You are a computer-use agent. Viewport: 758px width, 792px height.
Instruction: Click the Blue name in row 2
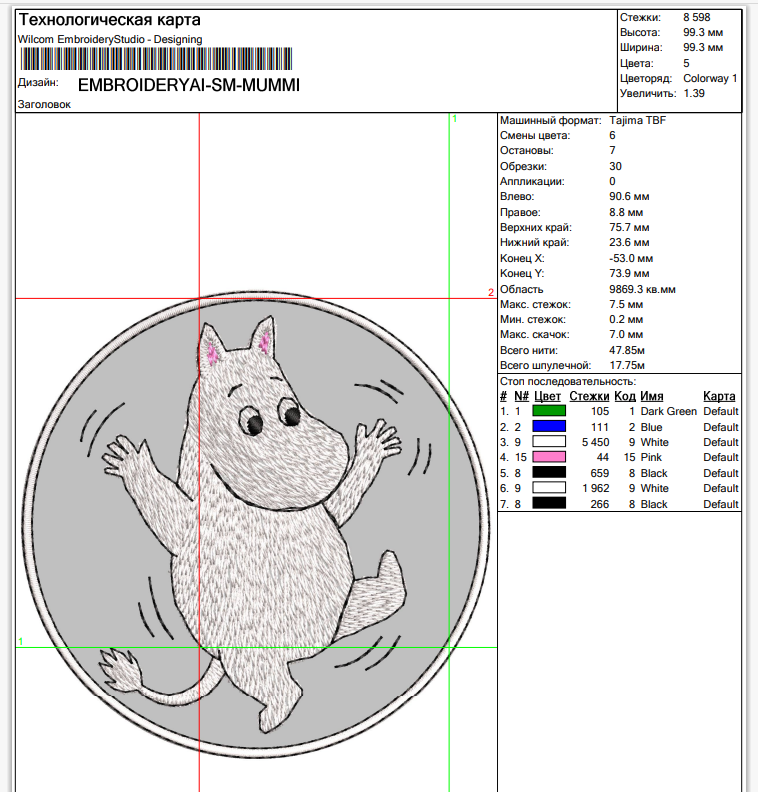pyautogui.click(x=651, y=427)
